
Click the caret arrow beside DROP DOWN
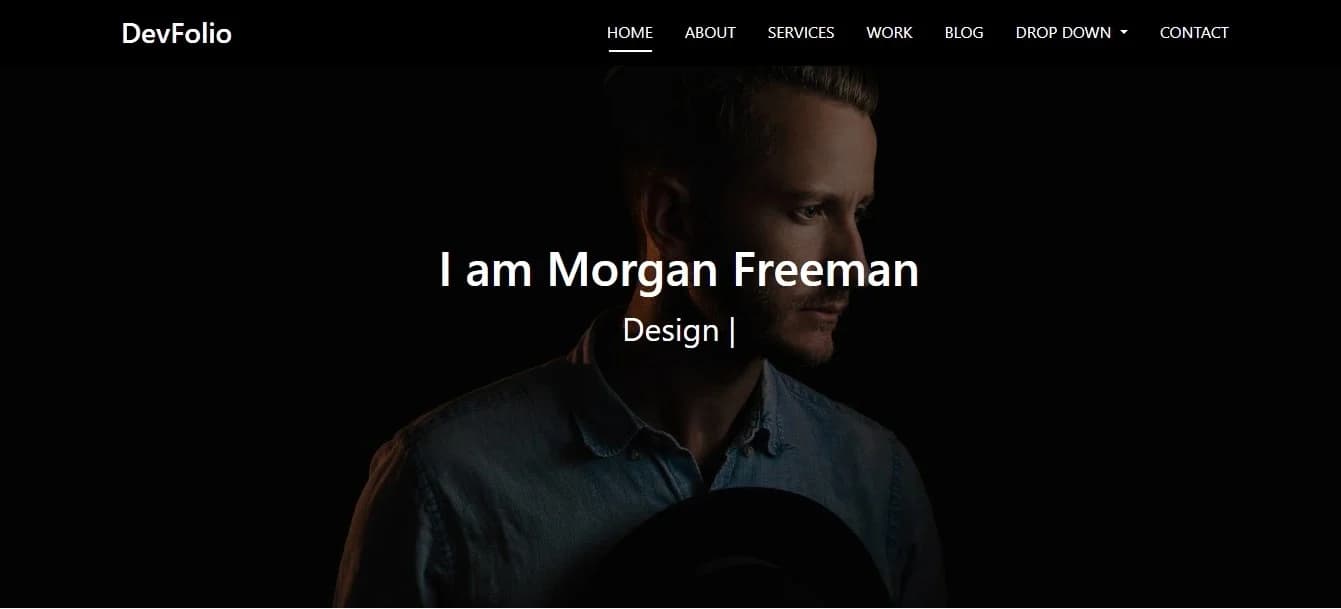click(x=1124, y=33)
